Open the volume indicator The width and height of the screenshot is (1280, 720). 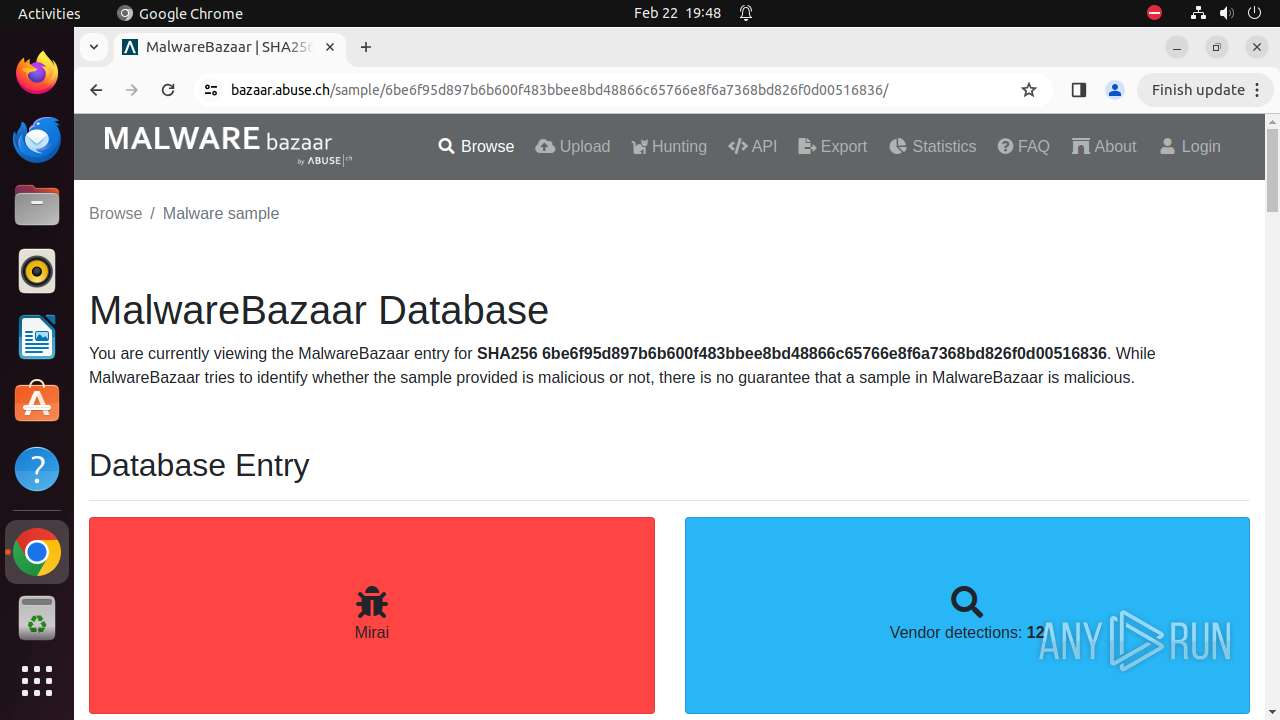point(1226,13)
